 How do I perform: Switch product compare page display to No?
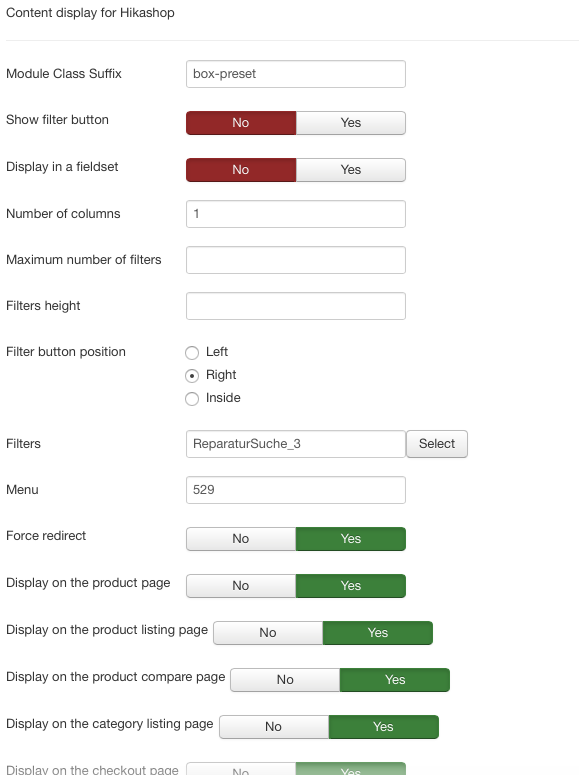(285, 680)
